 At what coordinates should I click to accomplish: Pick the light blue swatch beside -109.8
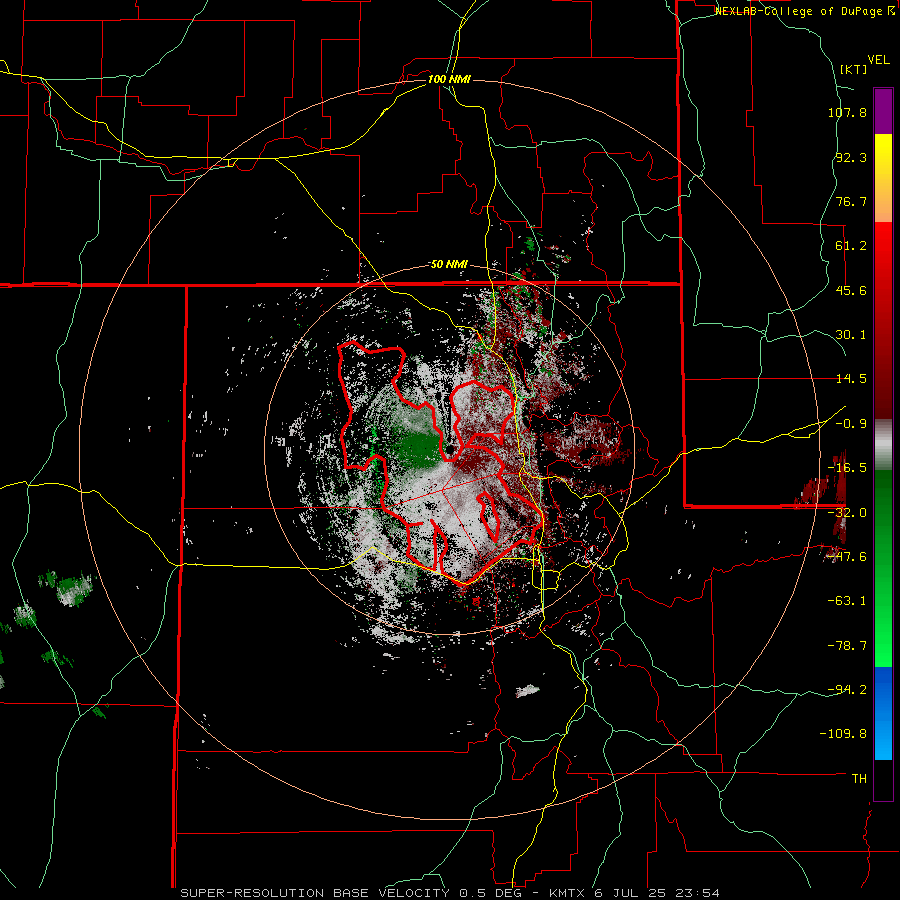tap(883, 735)
